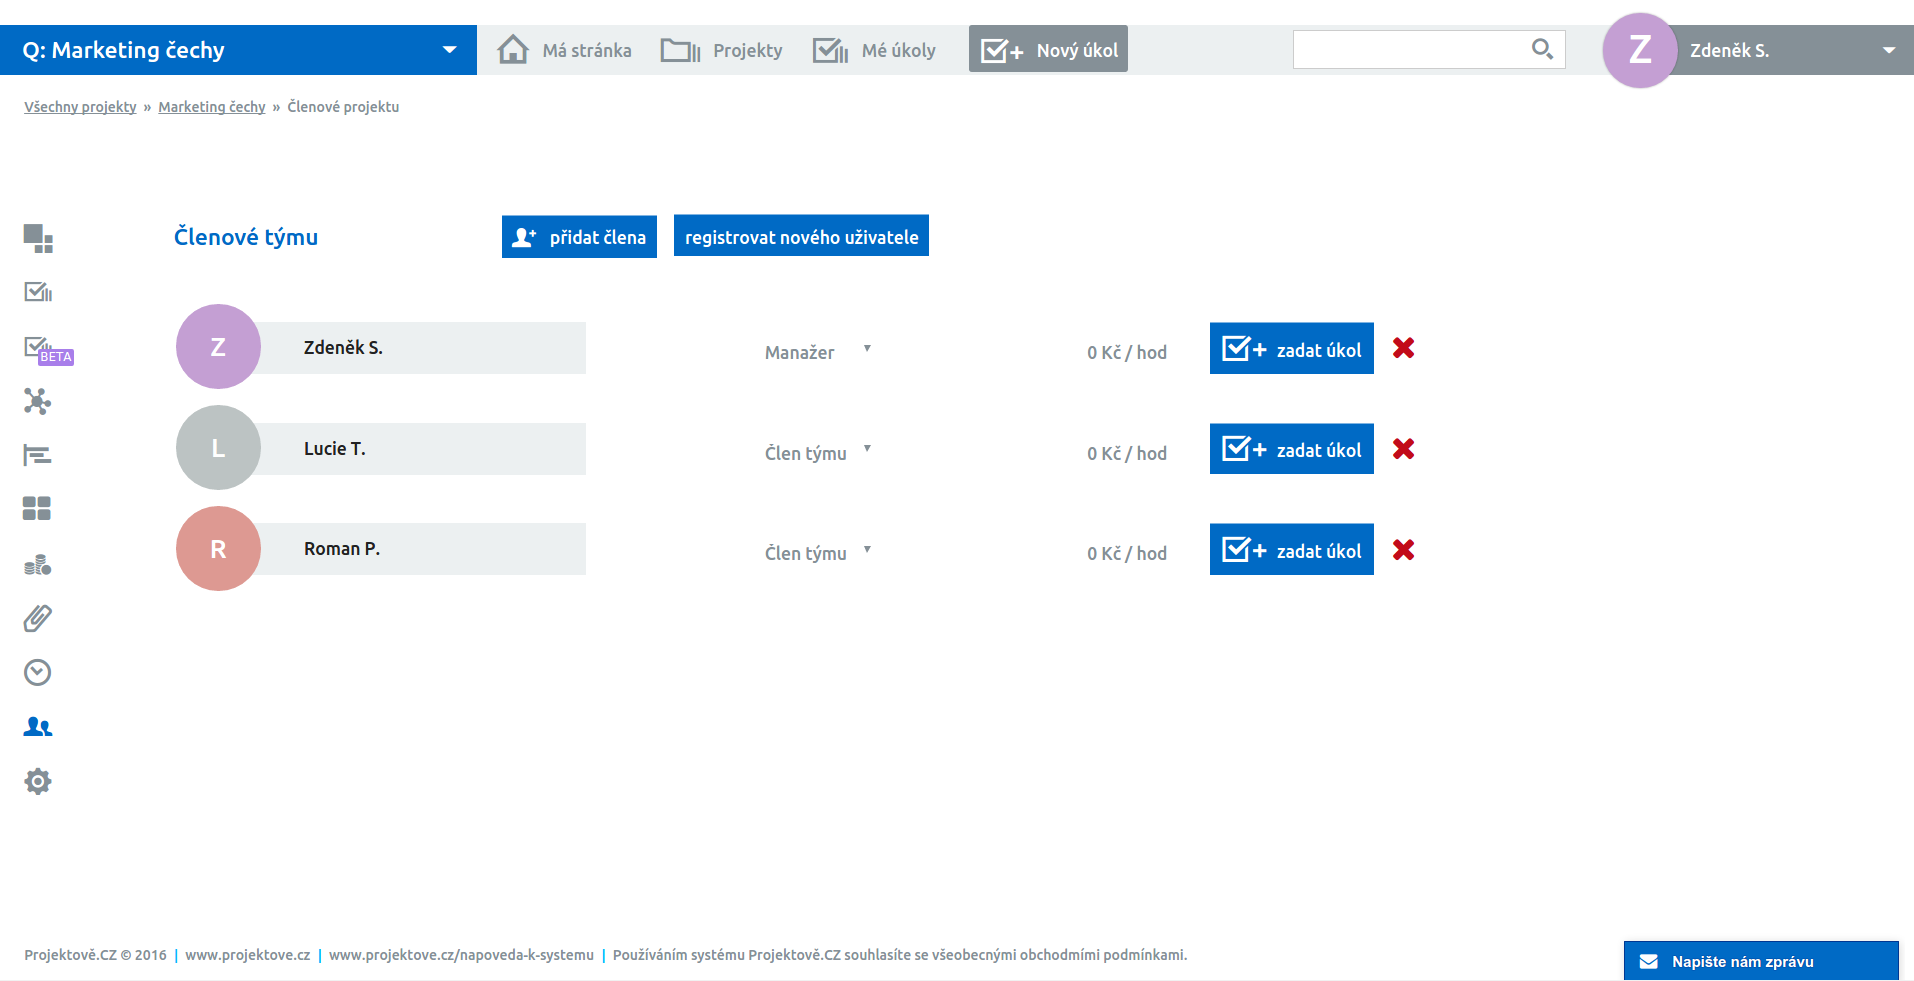Open the kanban board grid sidebar icon
The height and width of the screenshot is (981, 1914).
37,509
